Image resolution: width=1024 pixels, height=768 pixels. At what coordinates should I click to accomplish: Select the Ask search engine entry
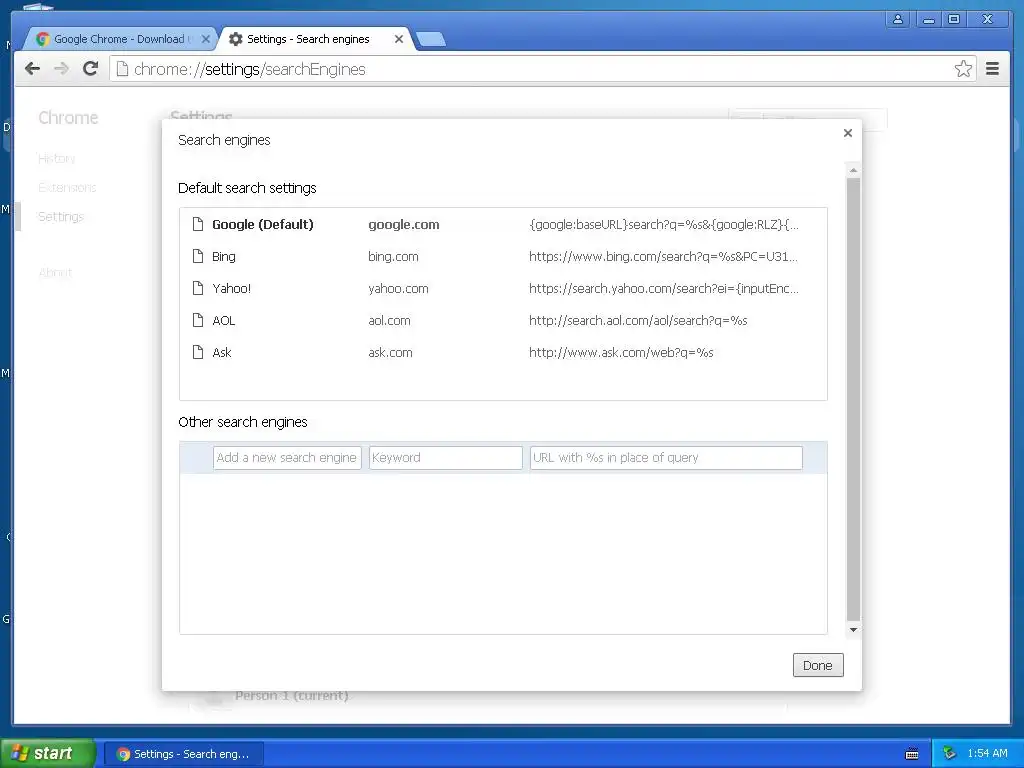tap(503, 353)
